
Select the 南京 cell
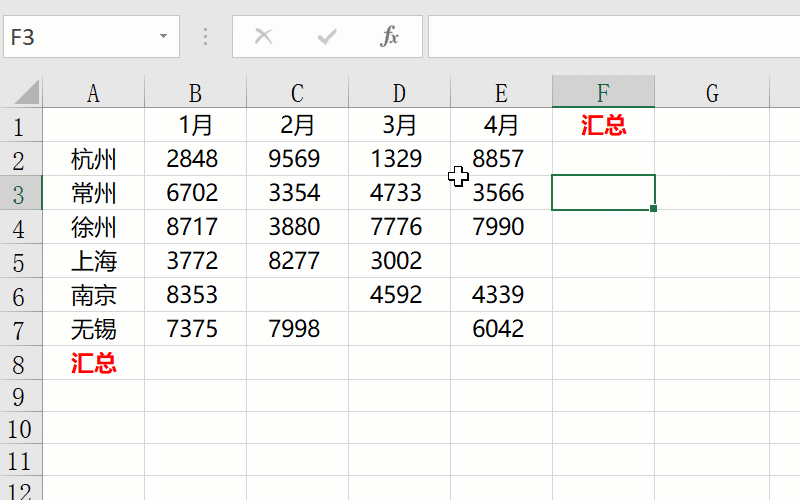click(x=93, y=295)
